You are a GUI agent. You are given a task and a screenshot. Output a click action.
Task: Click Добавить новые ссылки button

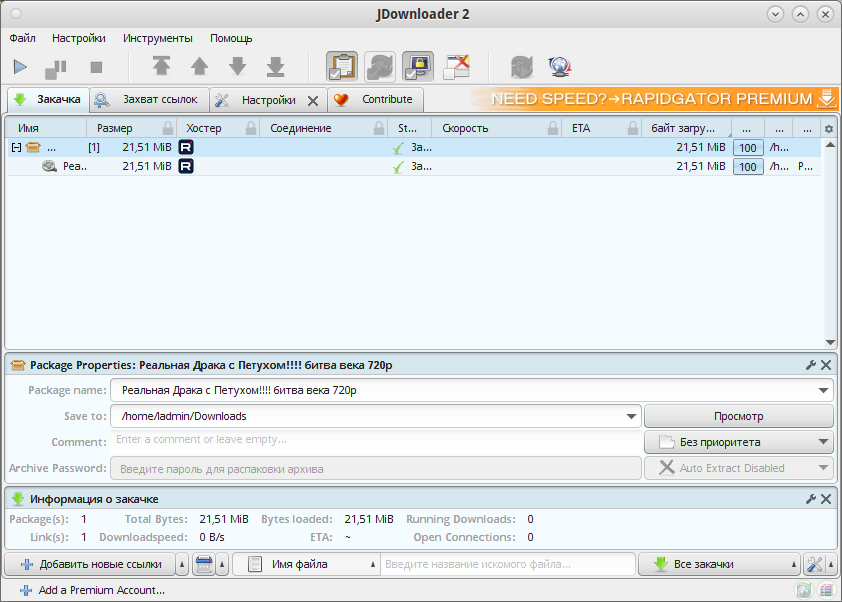point(90,564)
